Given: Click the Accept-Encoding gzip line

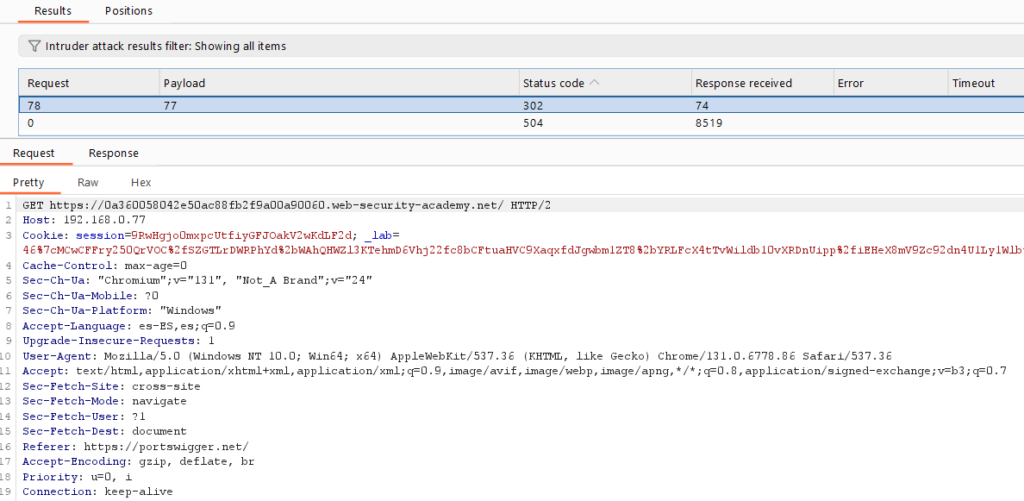Looking at the screenshot, I should click(138, 462).
